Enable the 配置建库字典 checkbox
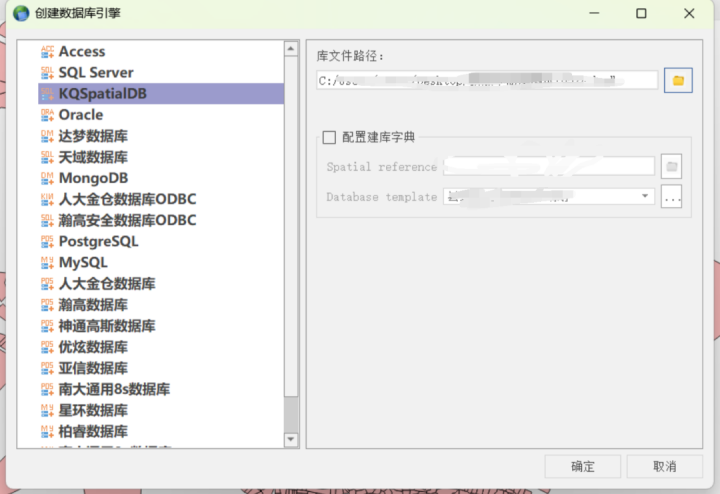Image resolution: width=720 pixels, height=494 pixels. (x=329, y=138)
